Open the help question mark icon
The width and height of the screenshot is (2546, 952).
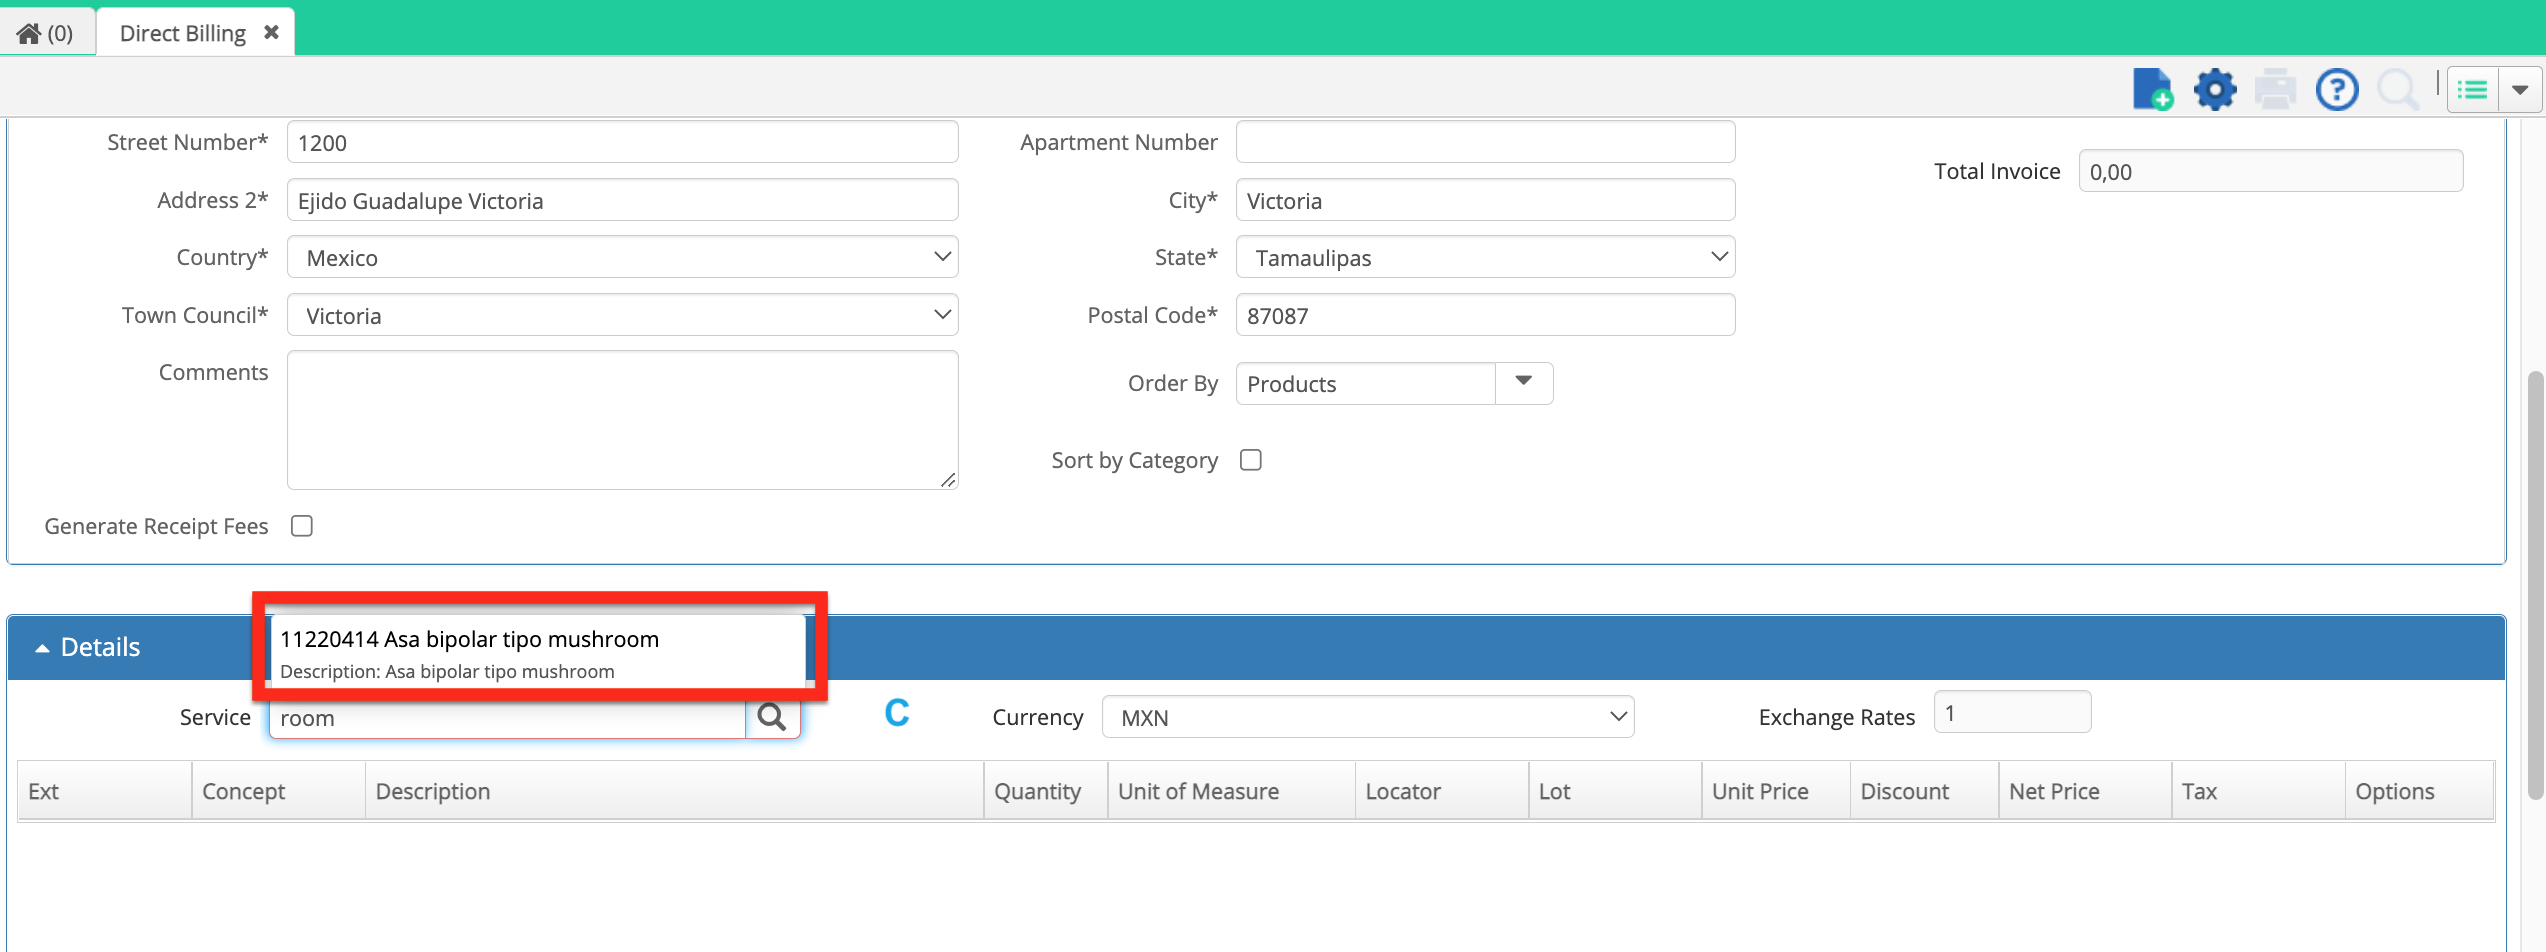(x=2337, y=90)
